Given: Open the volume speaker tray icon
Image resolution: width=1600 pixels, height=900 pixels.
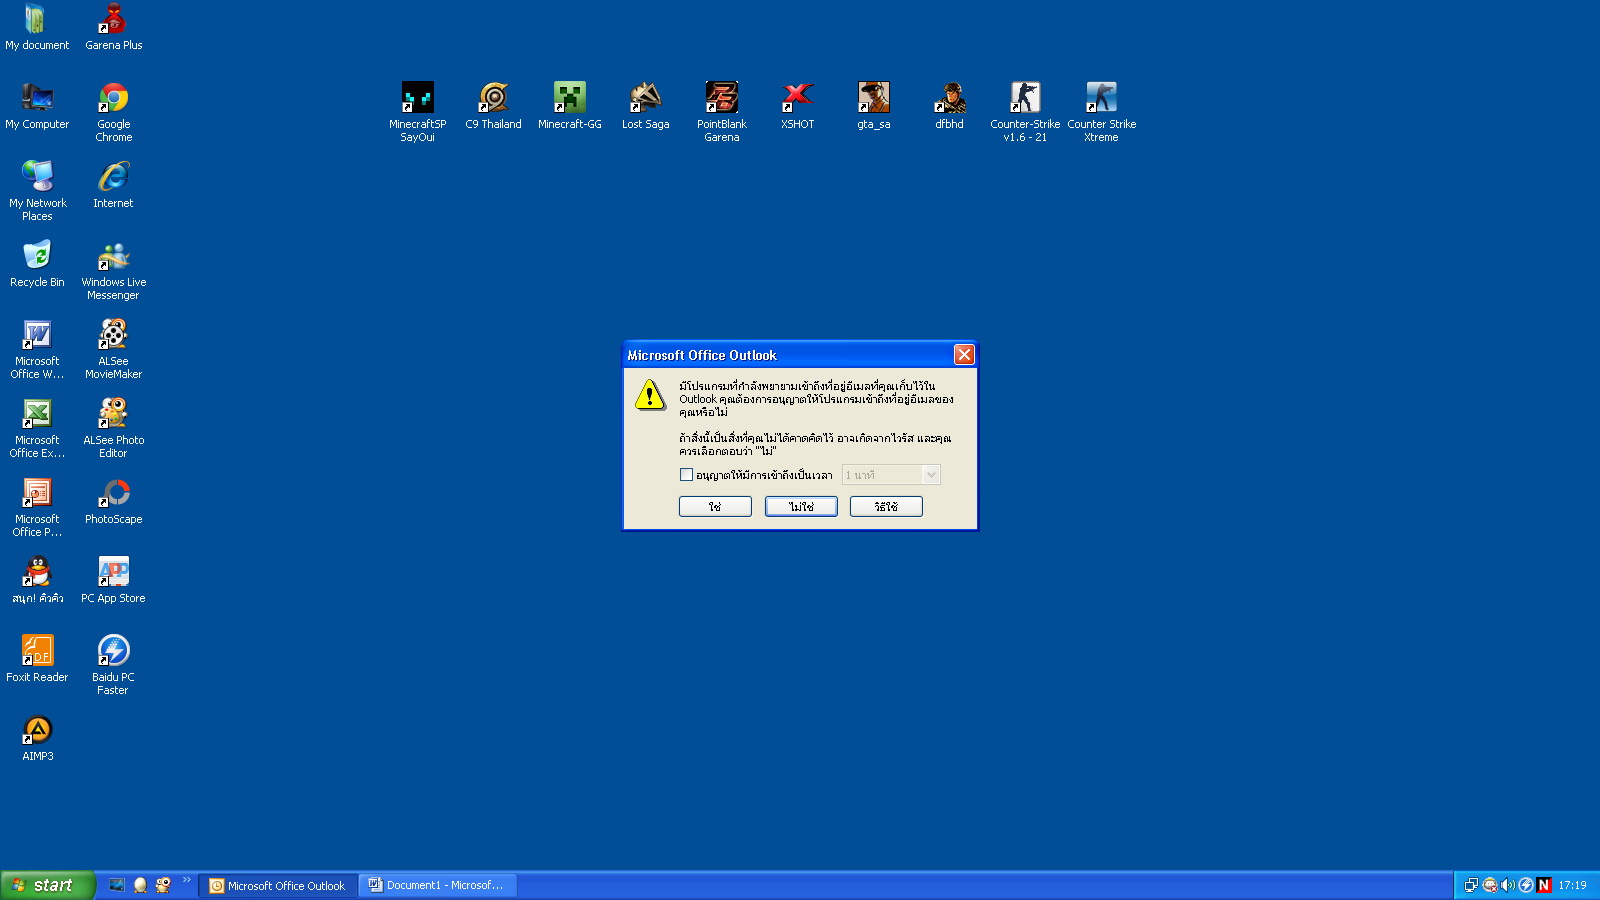Looking at the screenshot, I should pos(1507,885).
